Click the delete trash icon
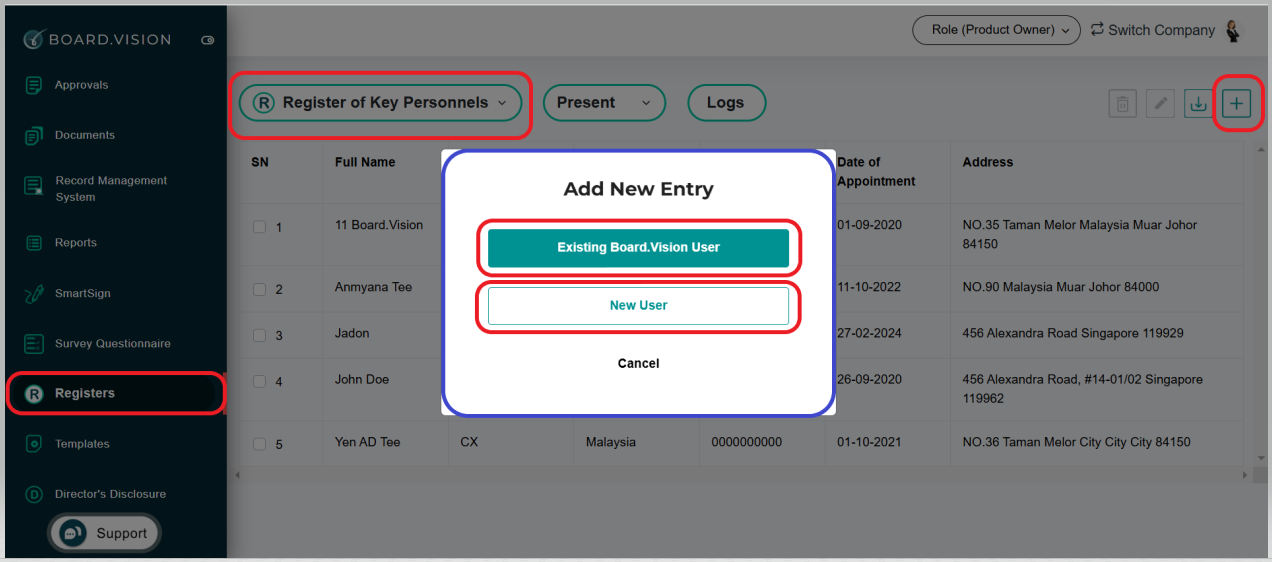 (1122, 103)
